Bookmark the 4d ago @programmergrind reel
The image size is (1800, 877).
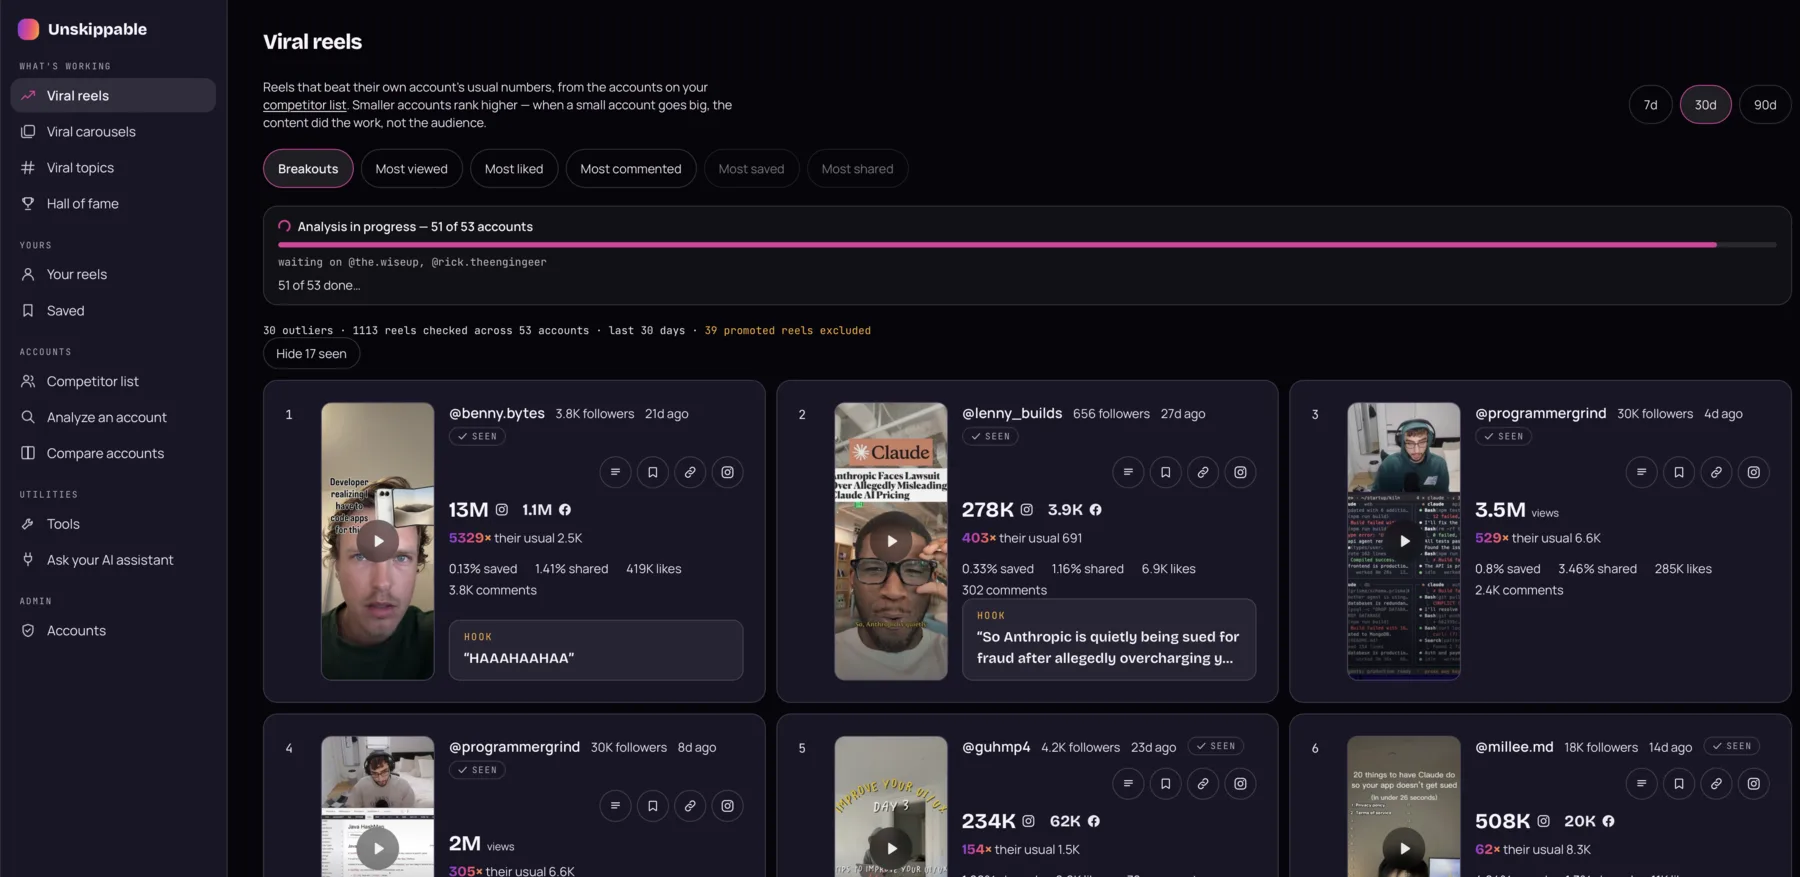point(1679,472)
